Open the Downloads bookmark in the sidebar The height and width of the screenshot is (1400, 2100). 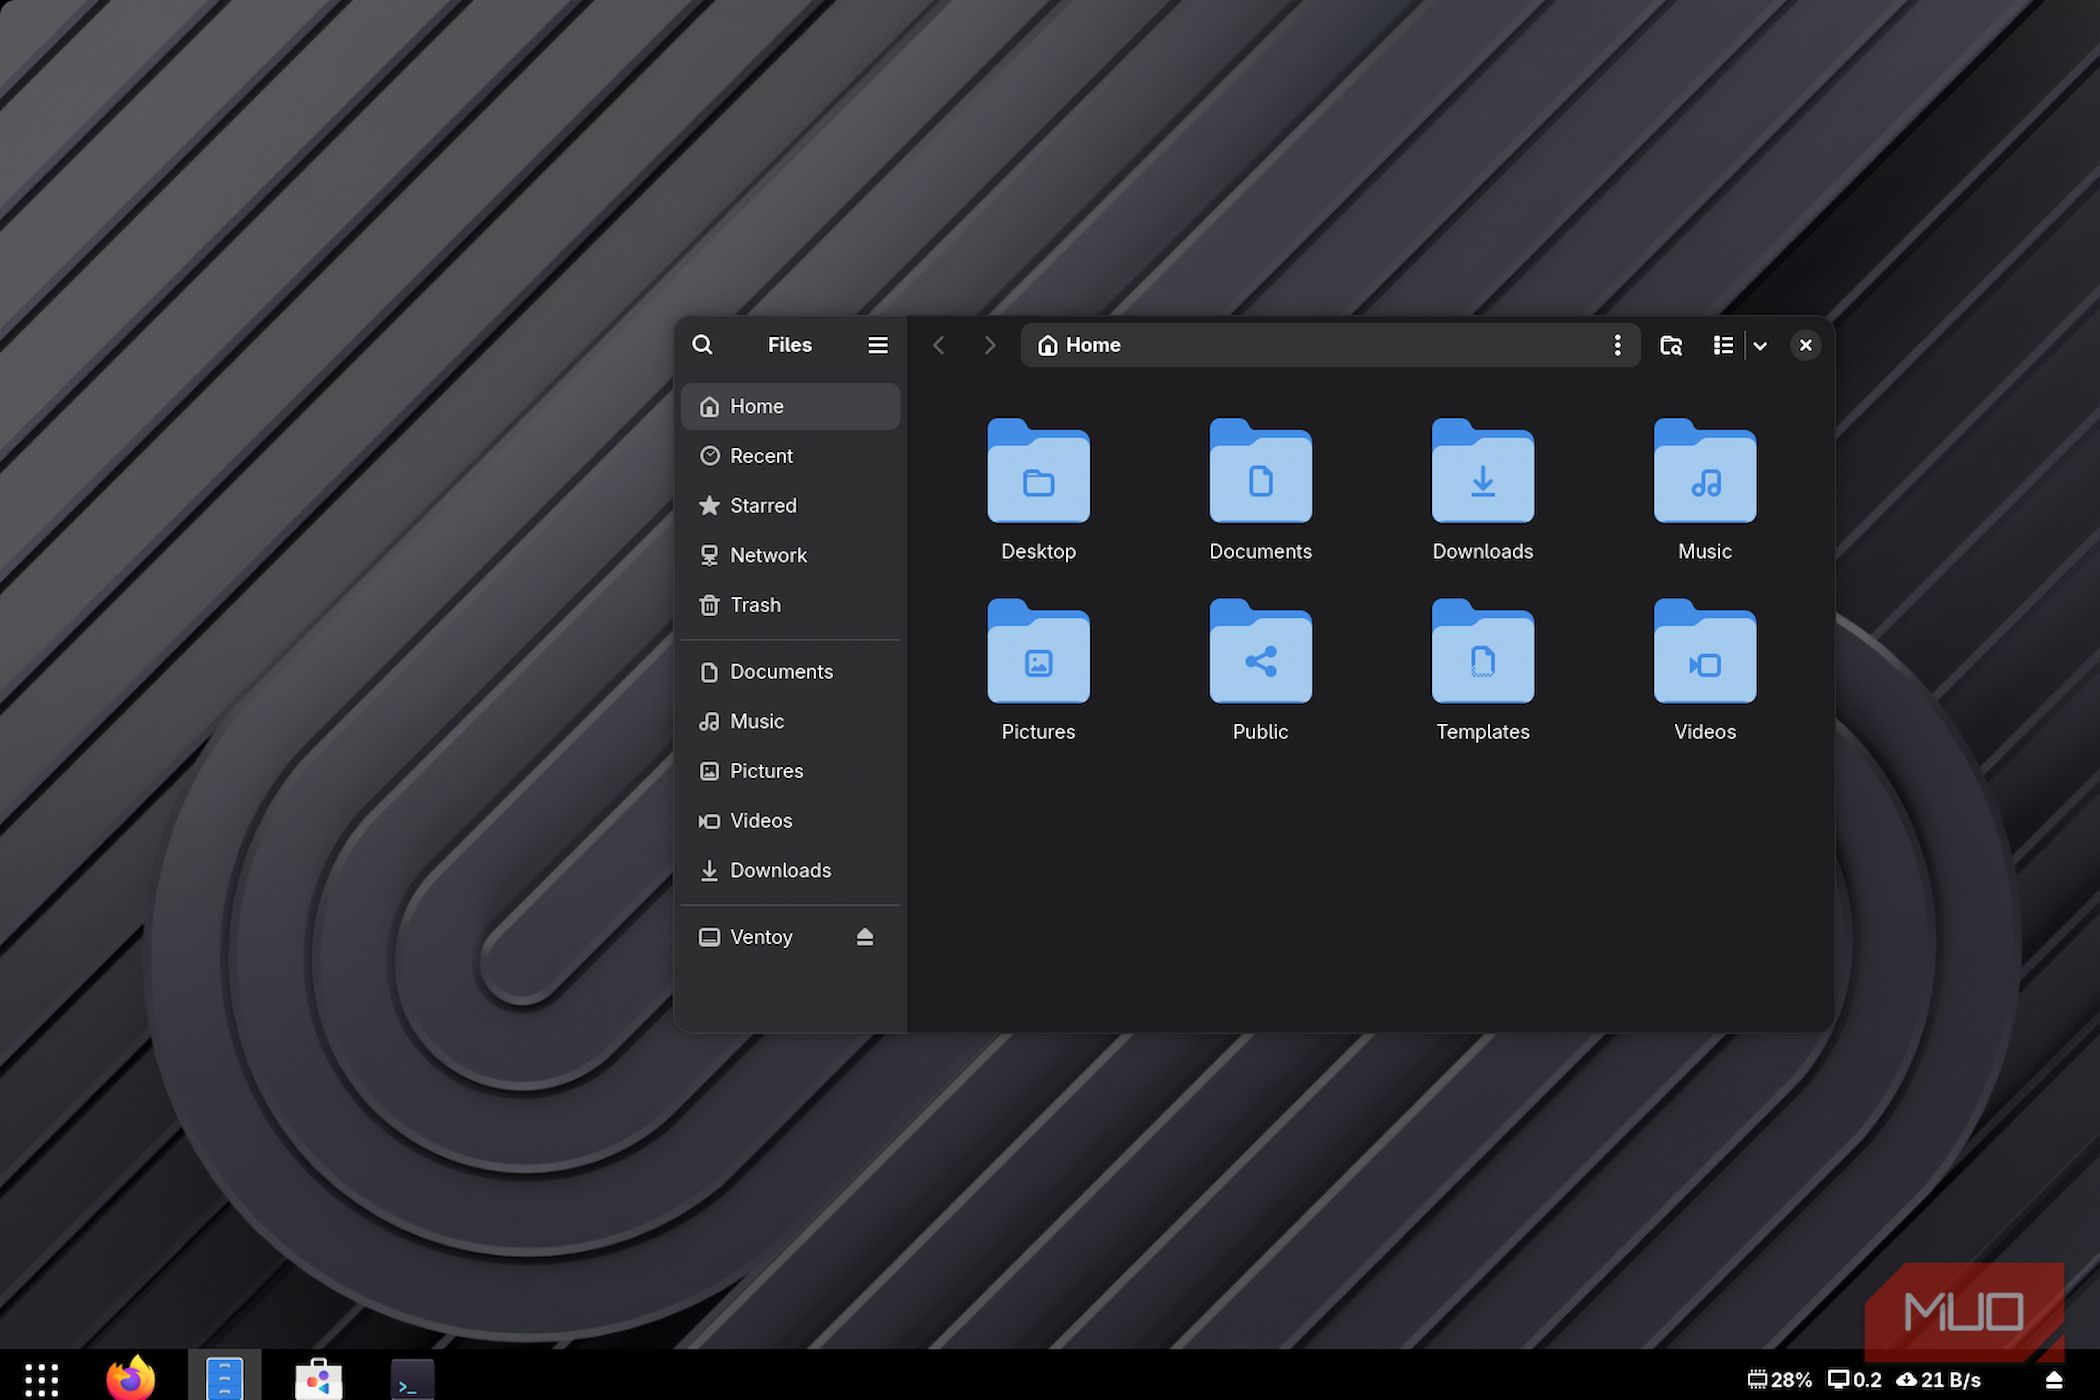[790, 870]
